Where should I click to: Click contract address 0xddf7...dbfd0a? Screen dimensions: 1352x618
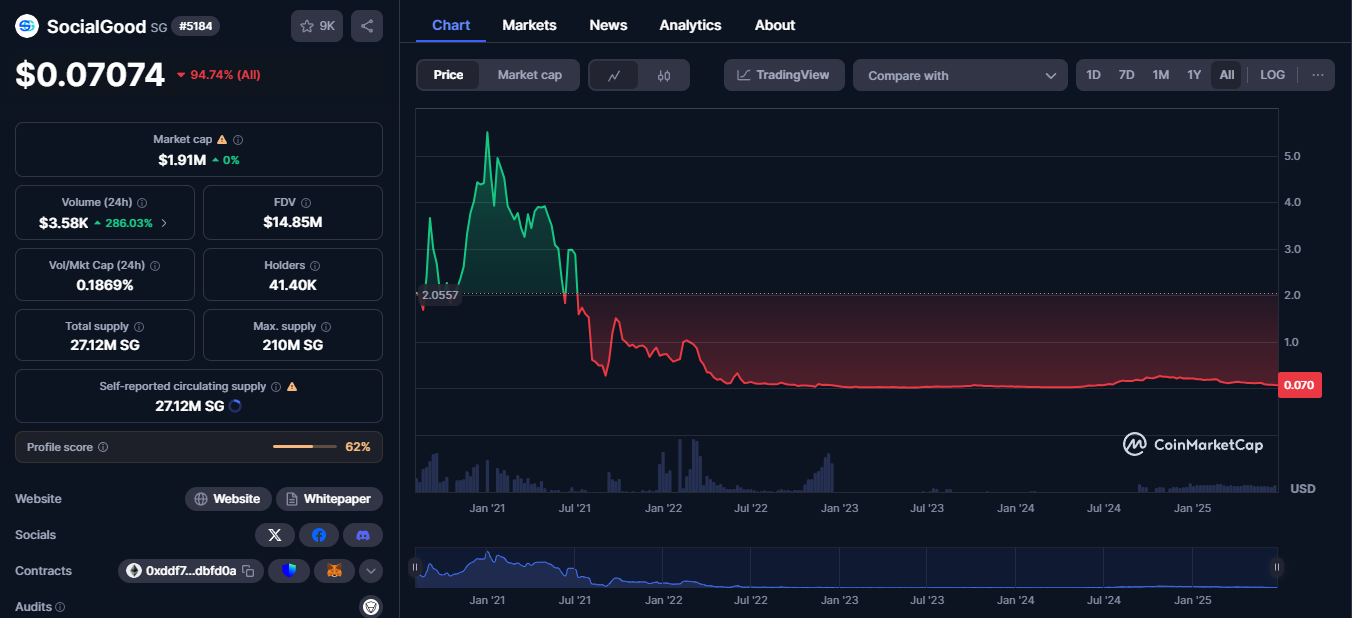click(x=191, y=571)
